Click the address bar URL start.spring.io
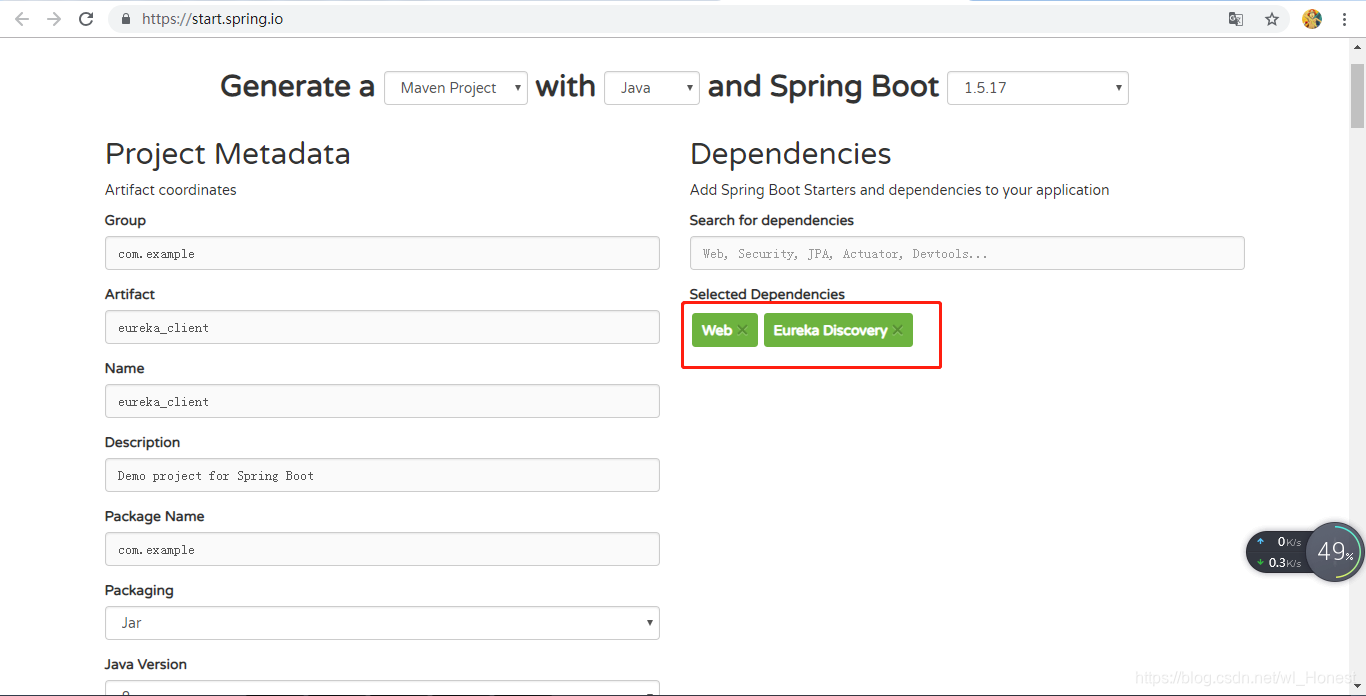 point(212,19)
